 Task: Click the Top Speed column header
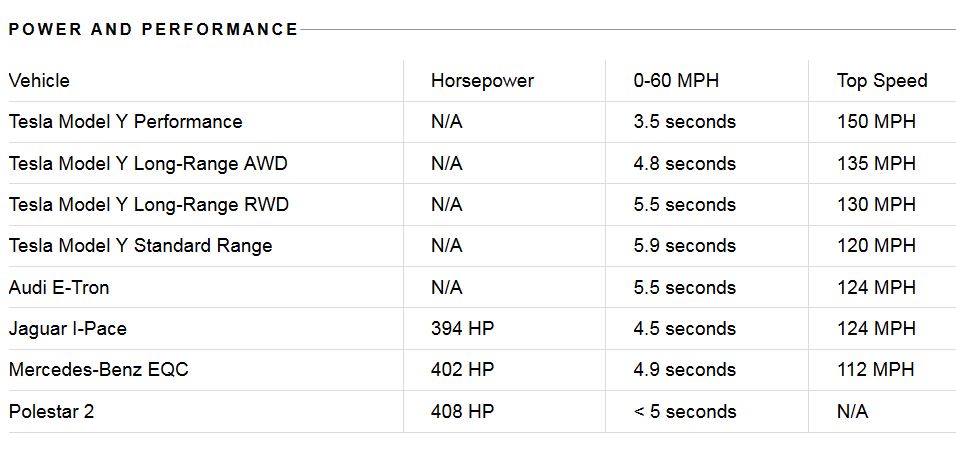pos(882,81)
